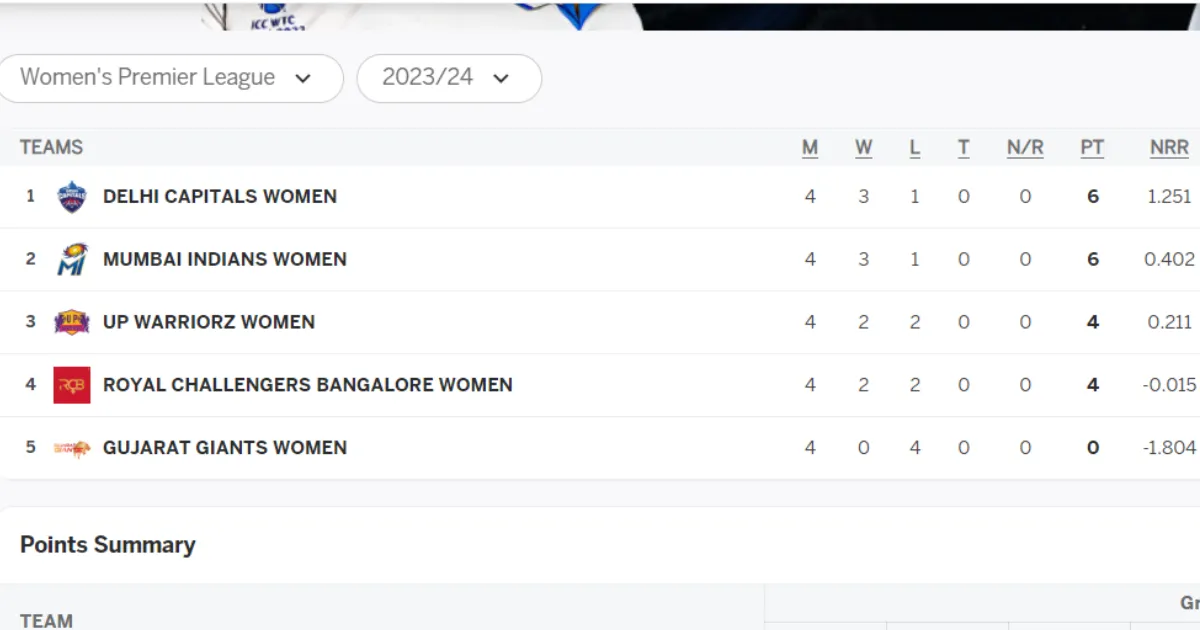Click the Points Summary heading

point(108,545)
